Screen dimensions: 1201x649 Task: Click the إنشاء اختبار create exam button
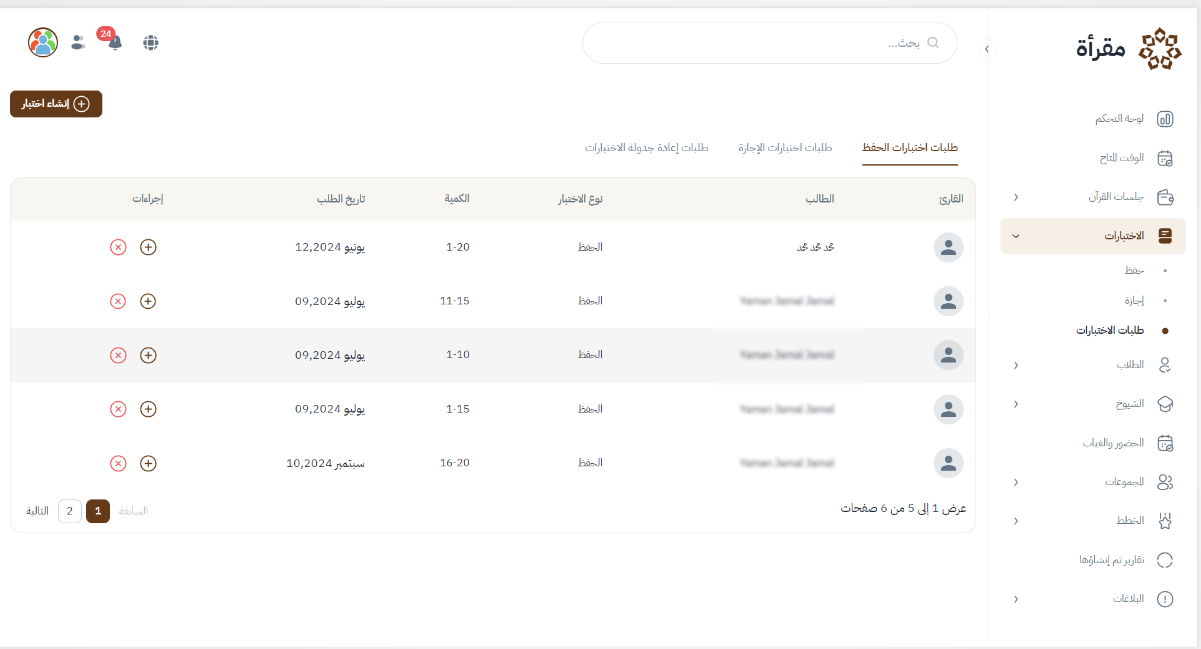[56, 104]
